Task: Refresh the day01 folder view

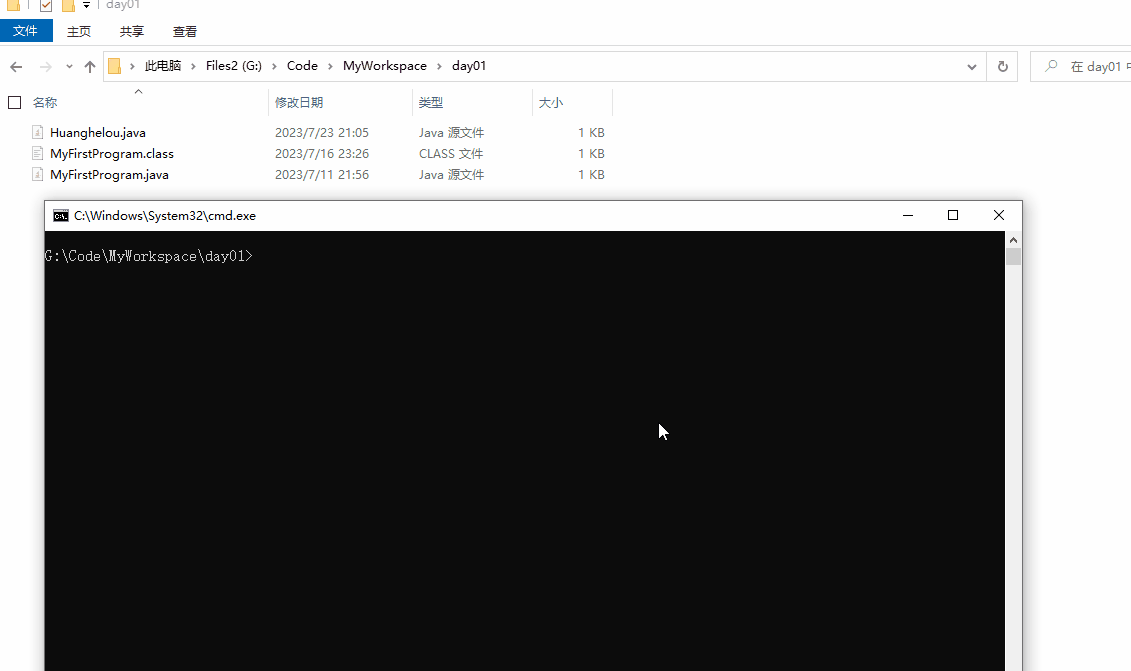Action: point(1003,66)
